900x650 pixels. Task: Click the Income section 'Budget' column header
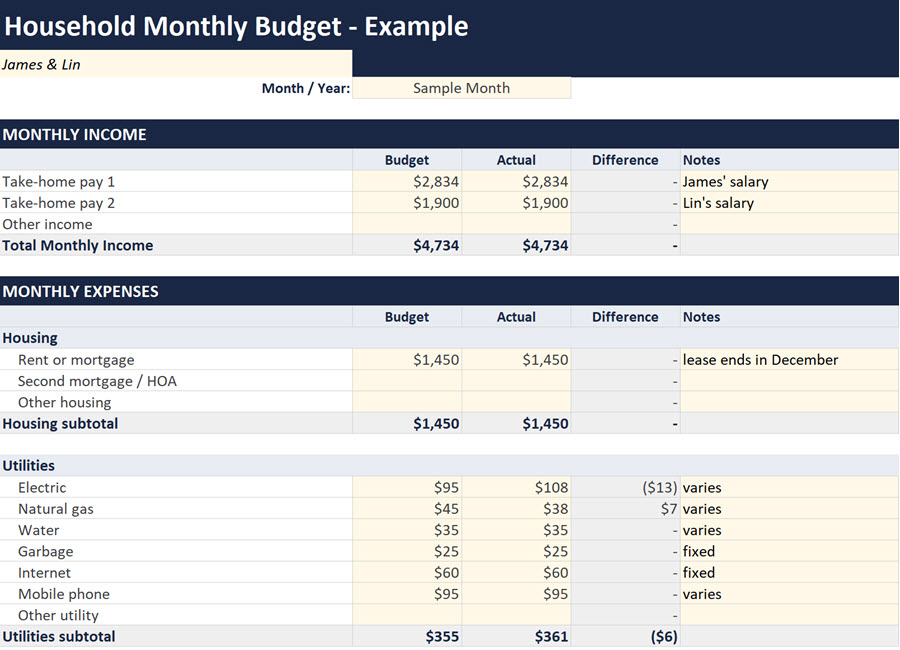(x=407, y=160)
